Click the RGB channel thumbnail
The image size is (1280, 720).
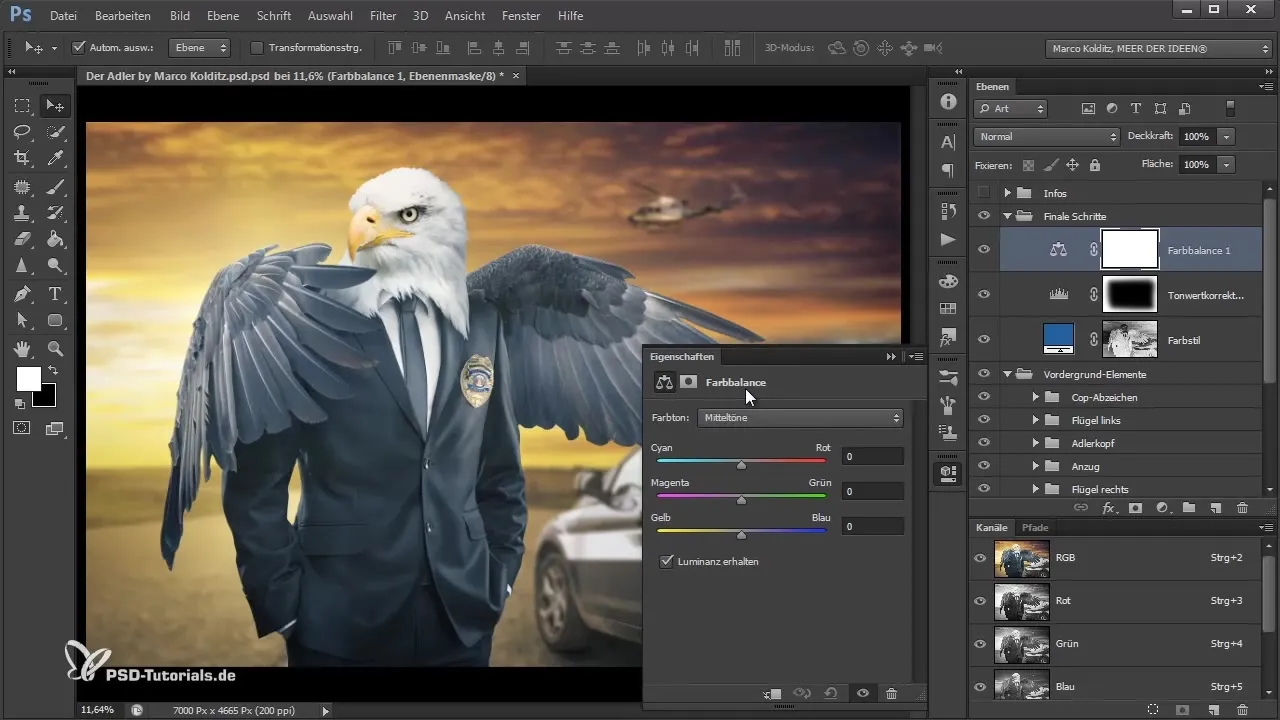[1022, 558]
